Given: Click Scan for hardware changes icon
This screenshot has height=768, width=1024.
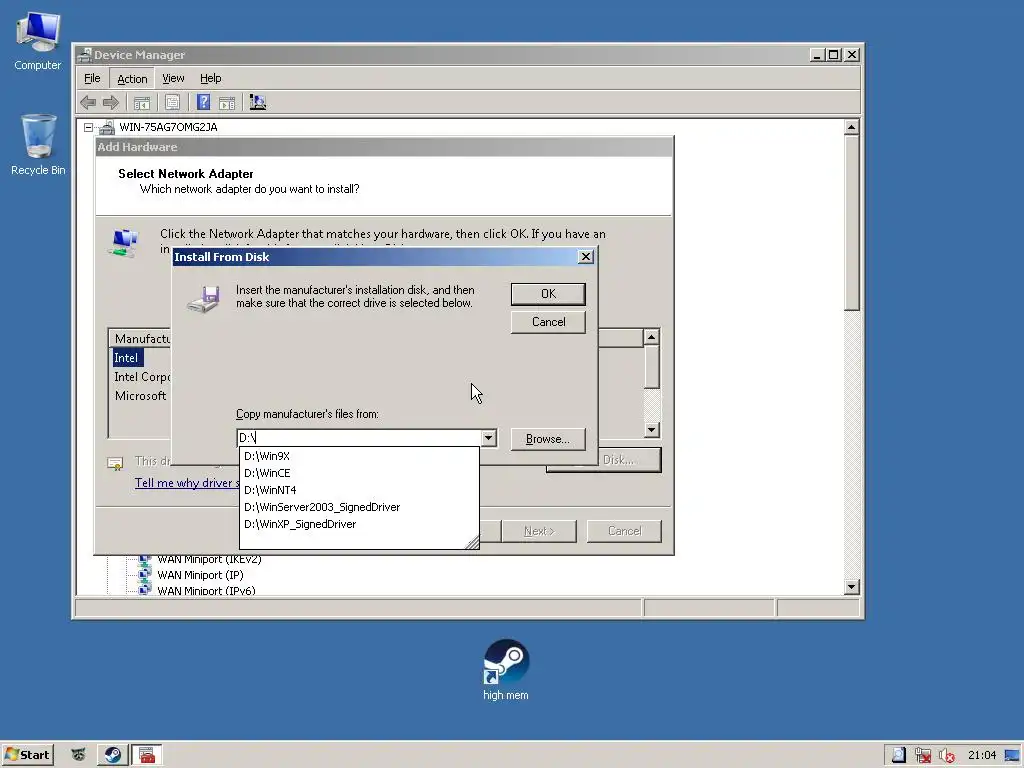Looking at the screenshot, I should pyautogui.click(x=258, y=103).
